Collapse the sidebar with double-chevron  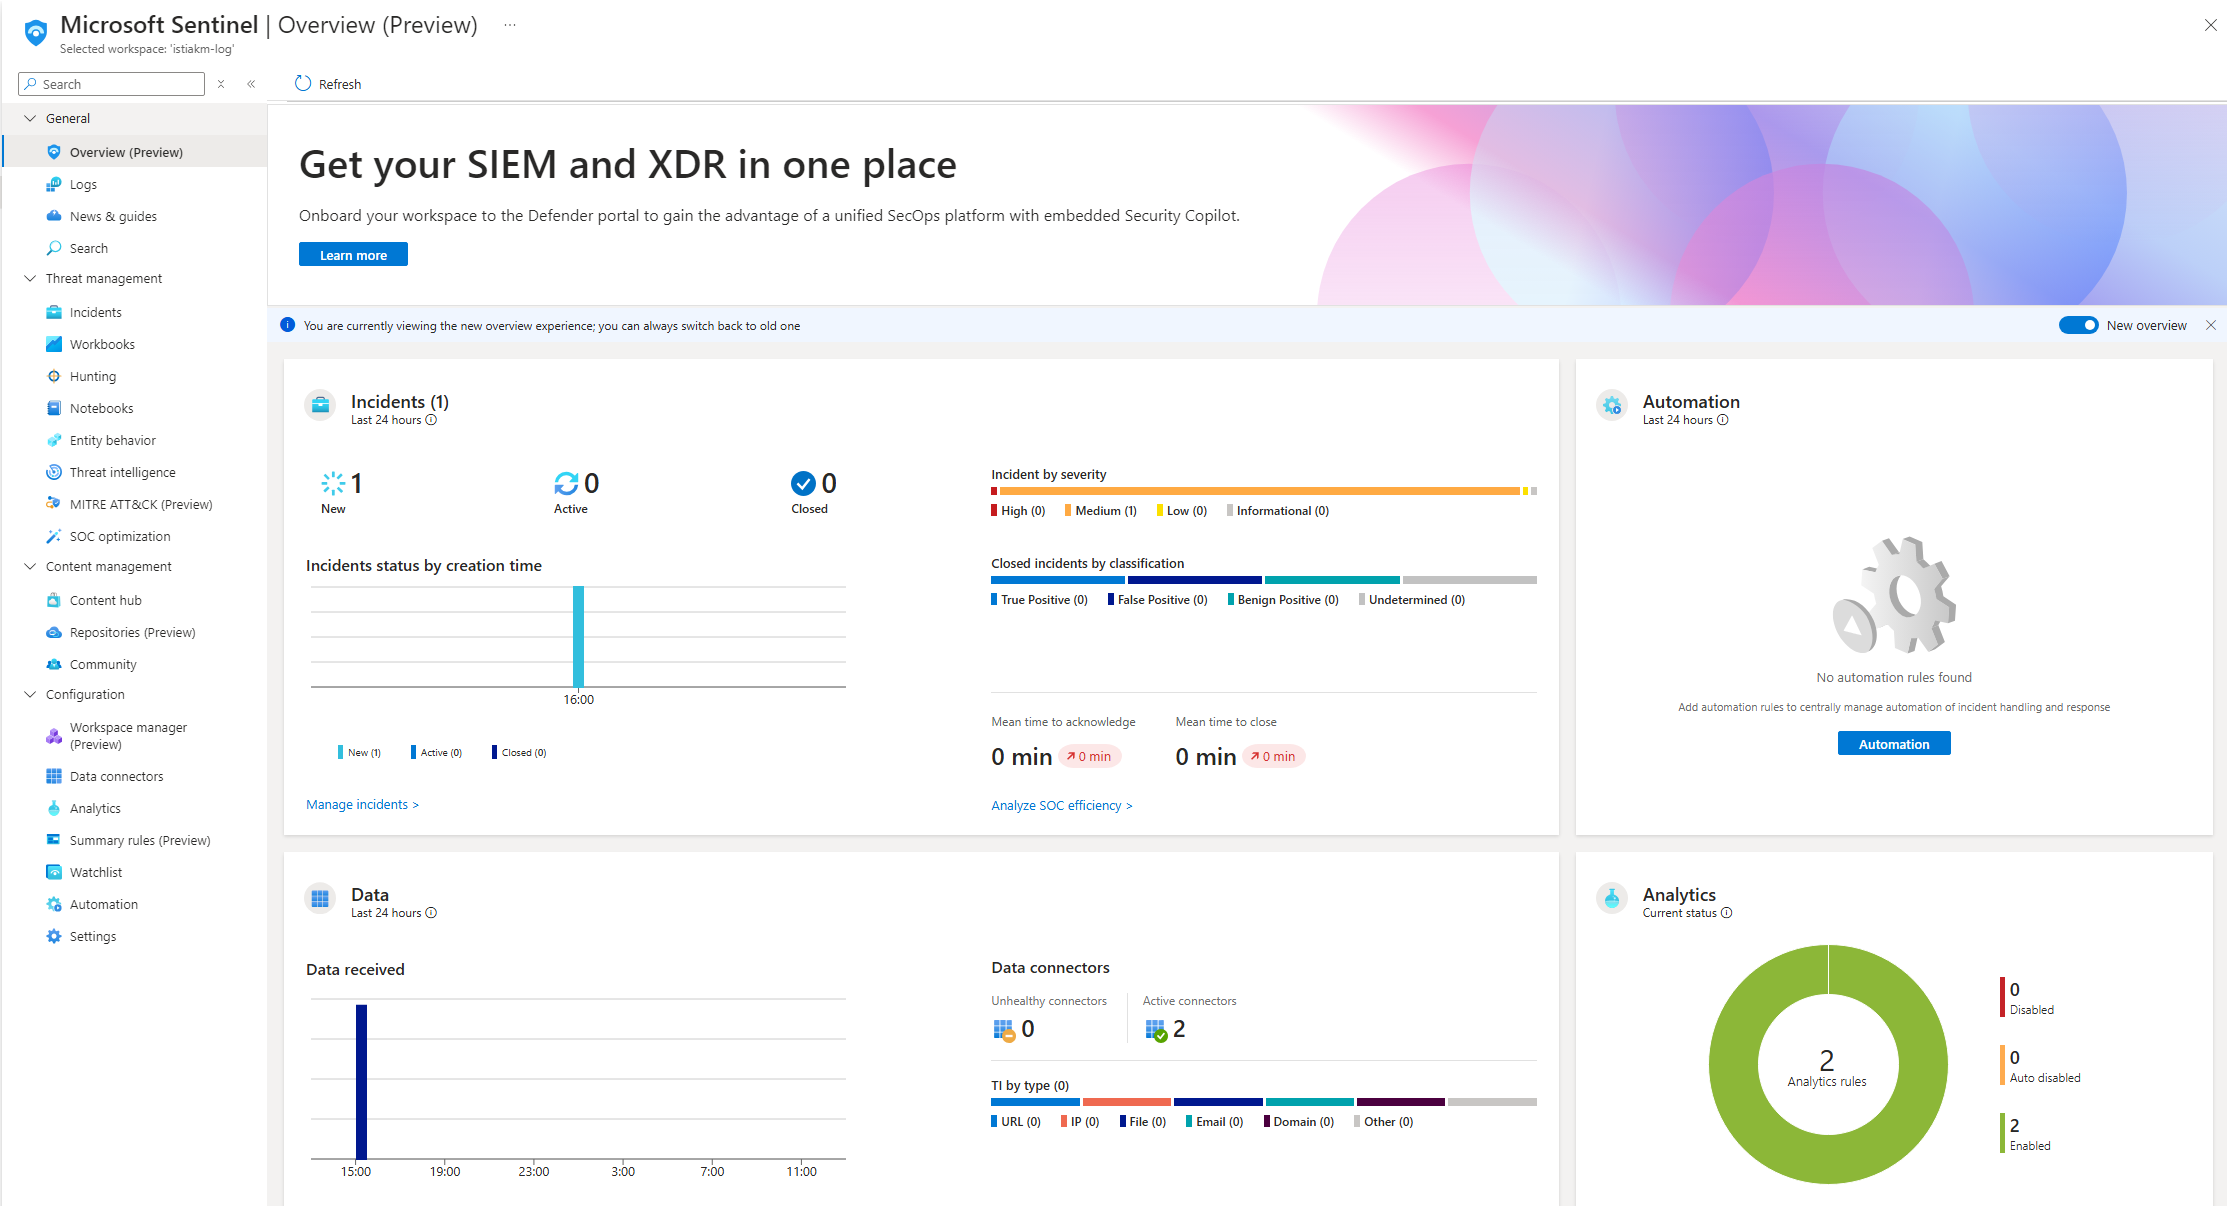(x=251, y=84)
